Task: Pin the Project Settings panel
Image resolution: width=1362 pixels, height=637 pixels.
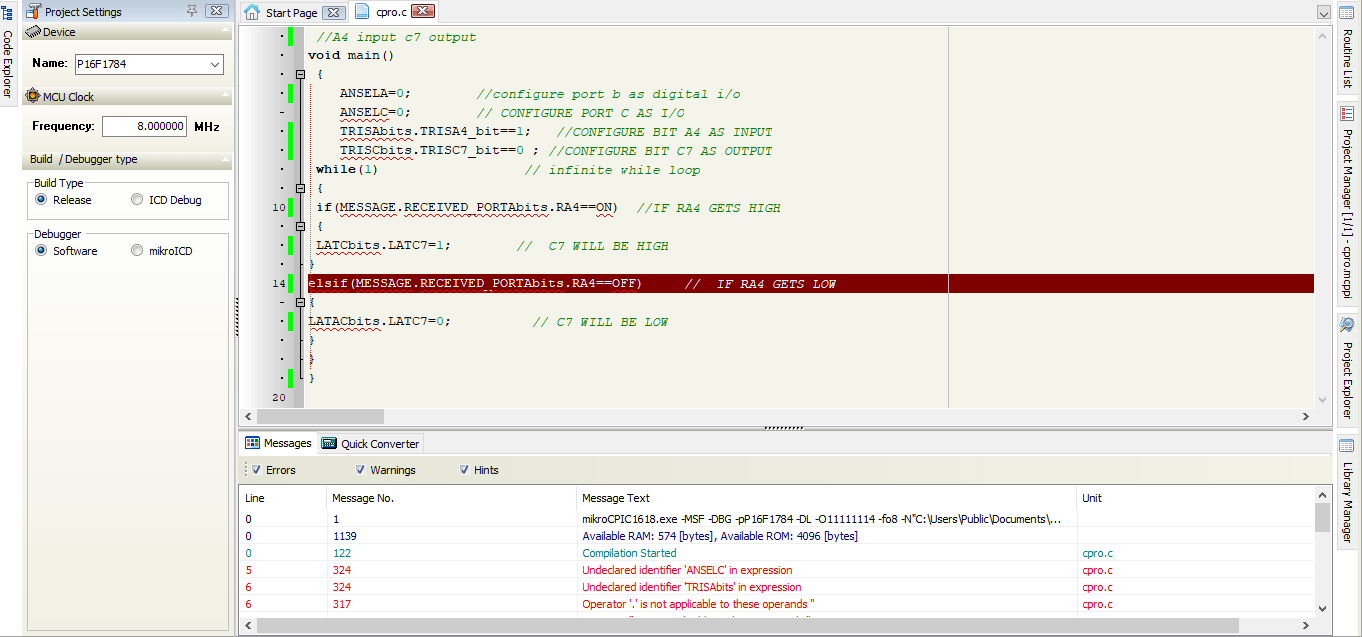Action: point(192,11)
